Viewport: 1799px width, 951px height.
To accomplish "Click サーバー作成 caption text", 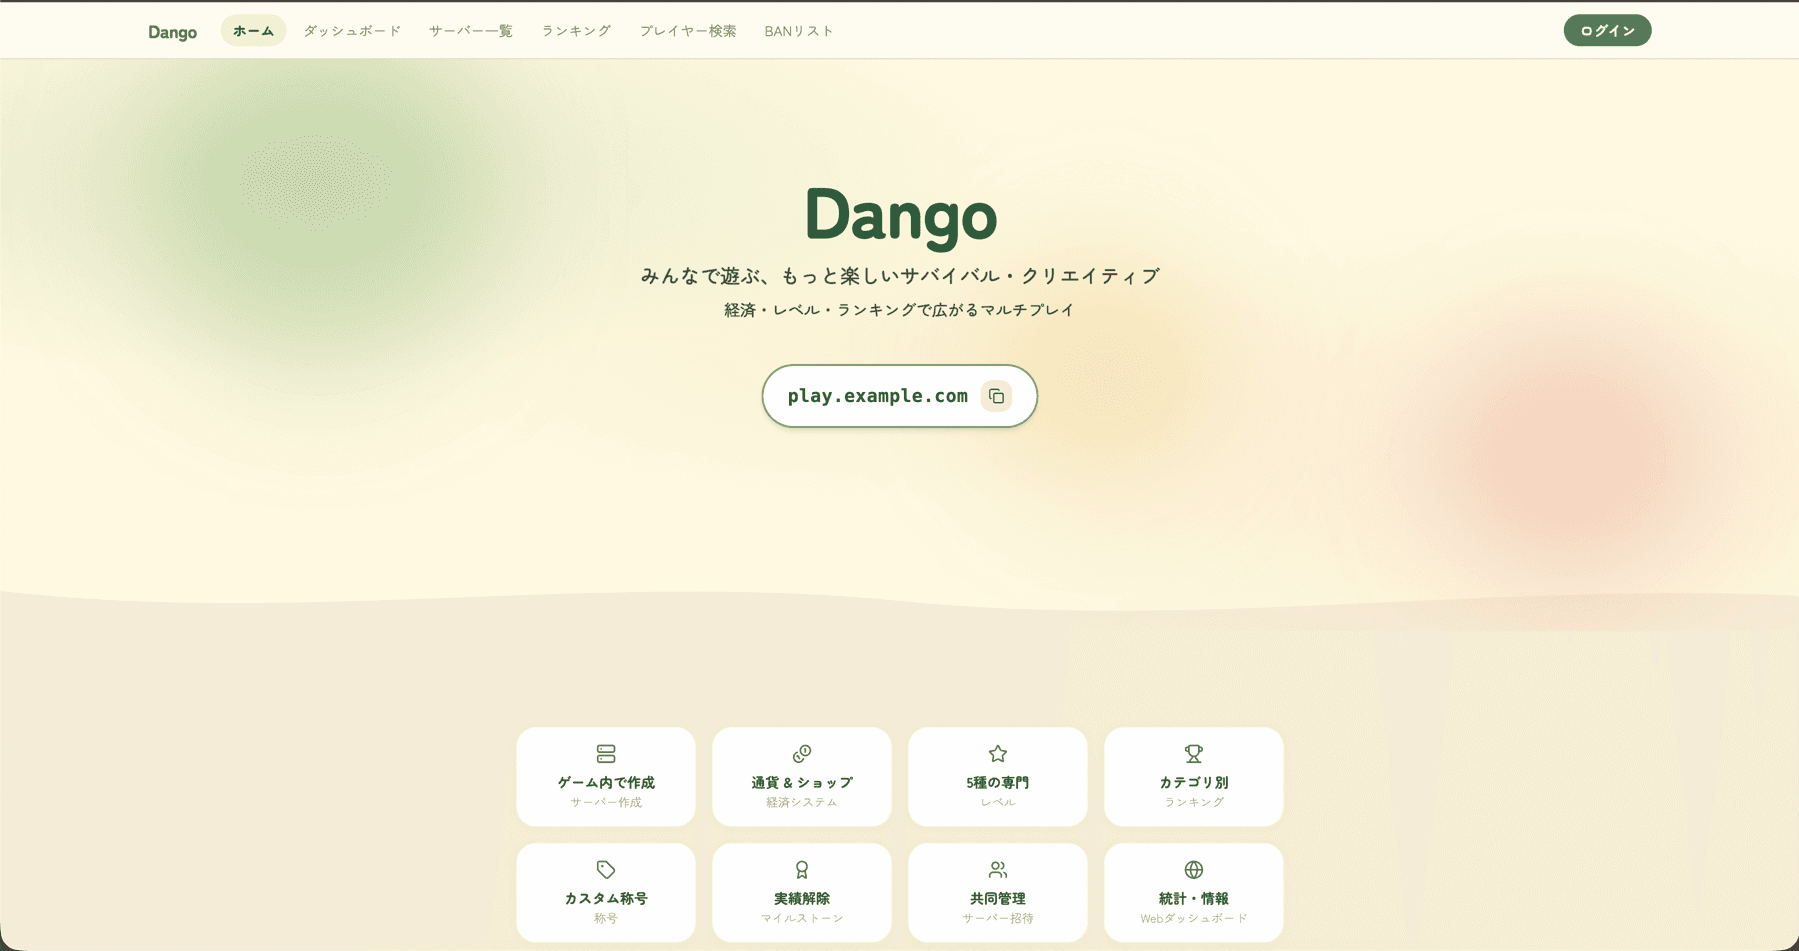I will (606, 803).
